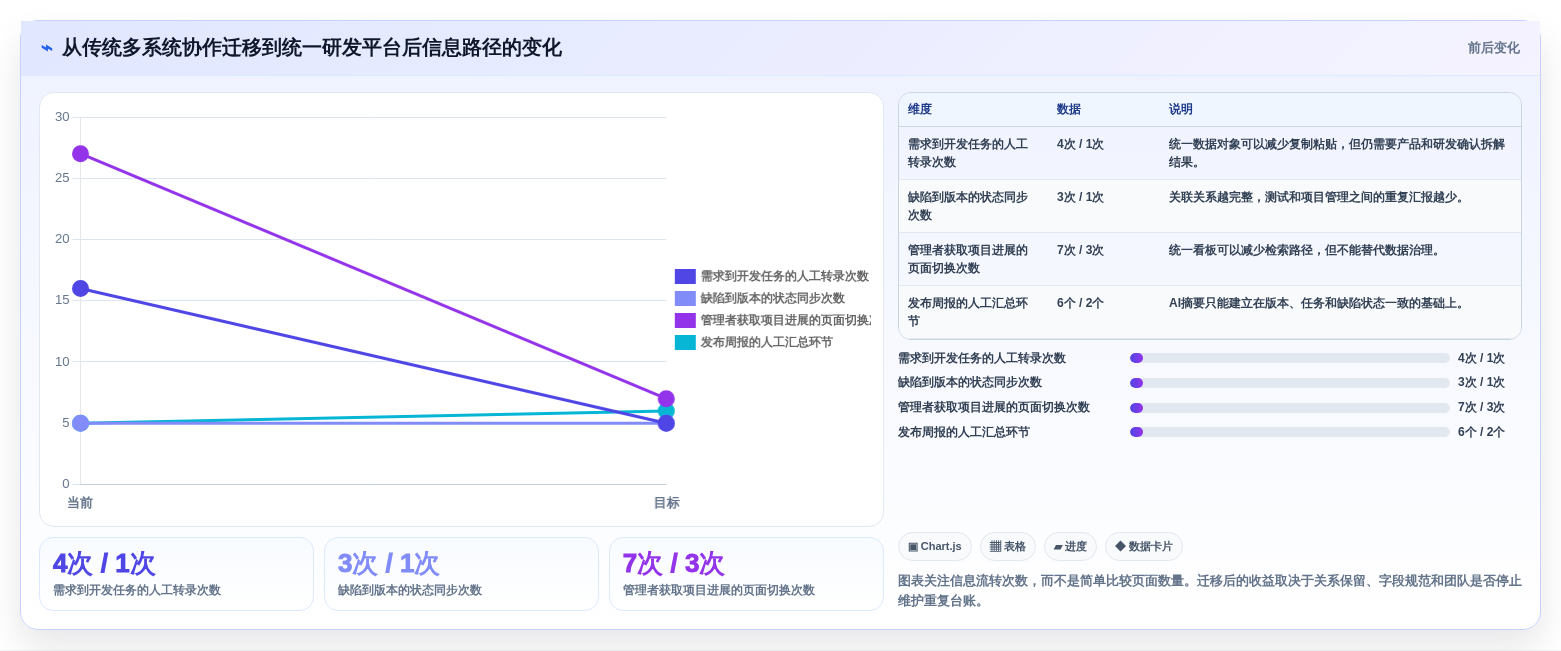The image size is (1561, 651).
Task: Click legend label 发布周报的人工汇总环节
Action: coord(766,342)
